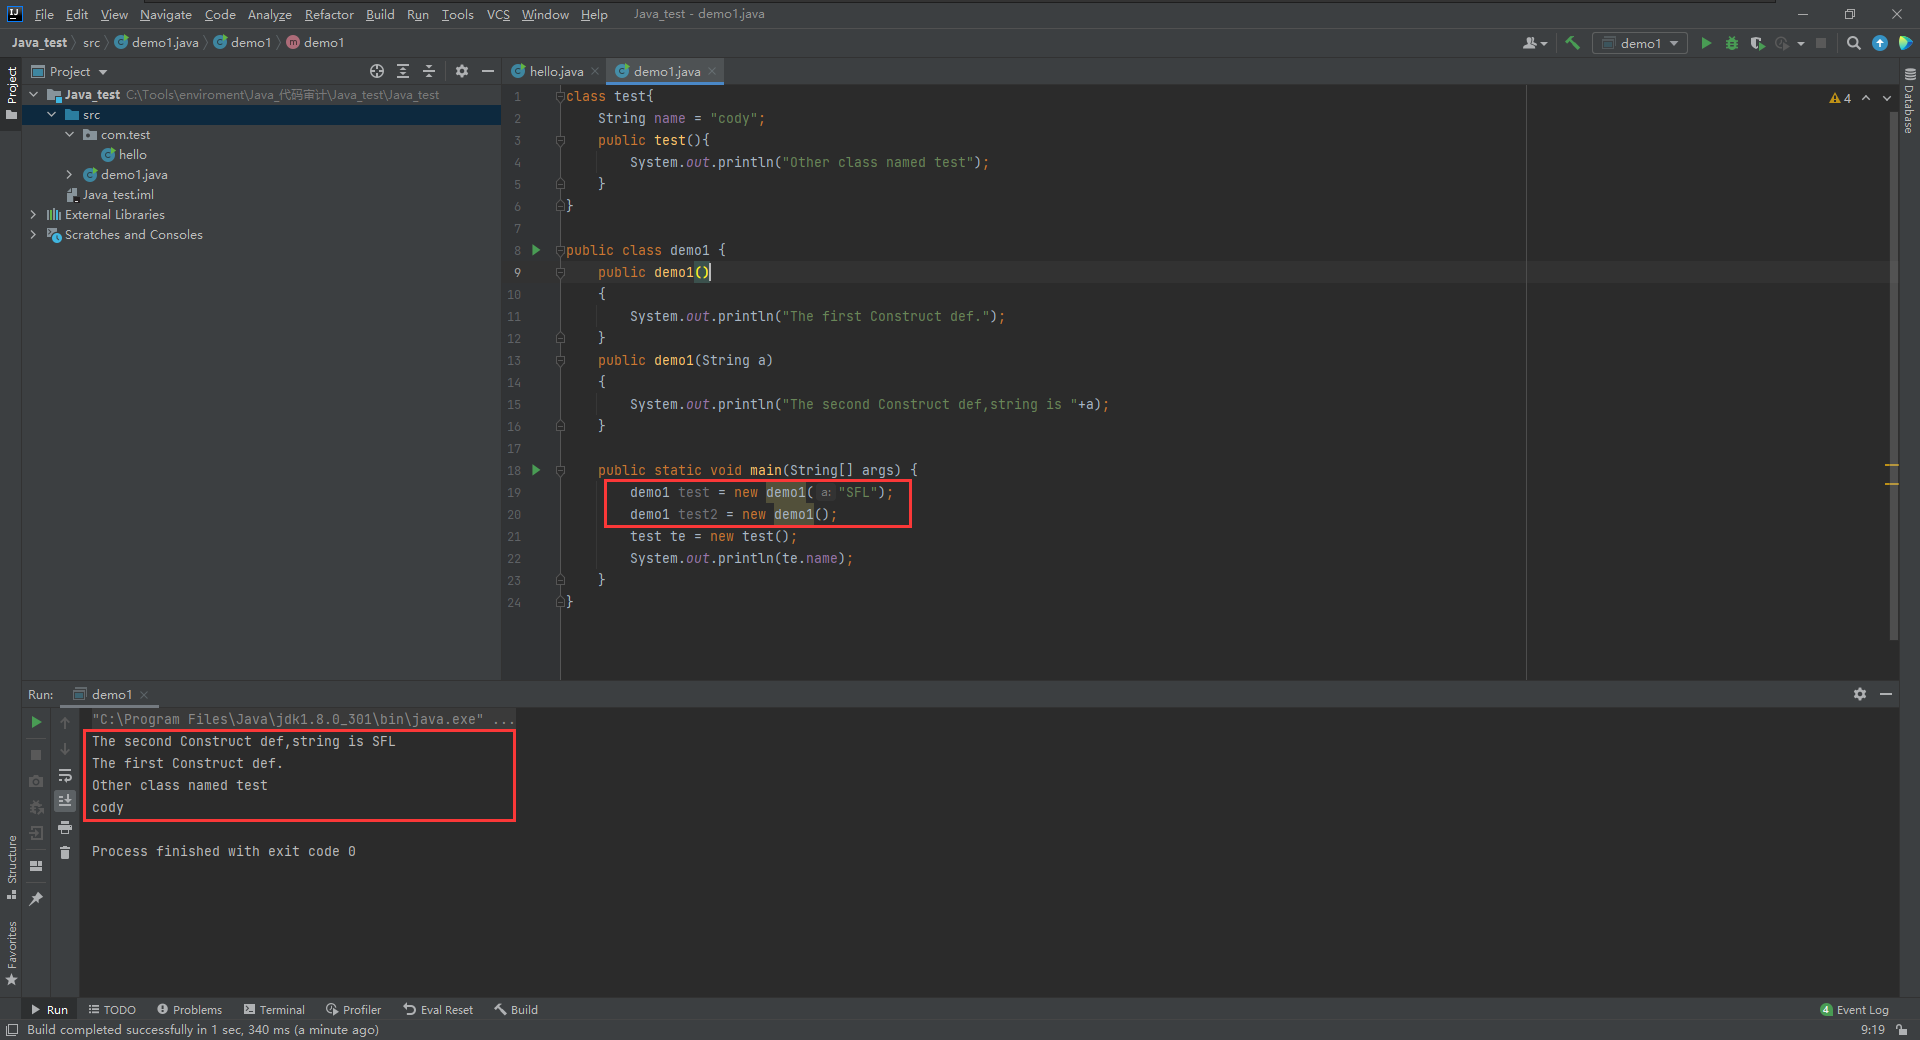Run demo1 with Coverage shield icon
Image resolution: width=1920 pixels, height=1040 pixels.
[1757, 43]
